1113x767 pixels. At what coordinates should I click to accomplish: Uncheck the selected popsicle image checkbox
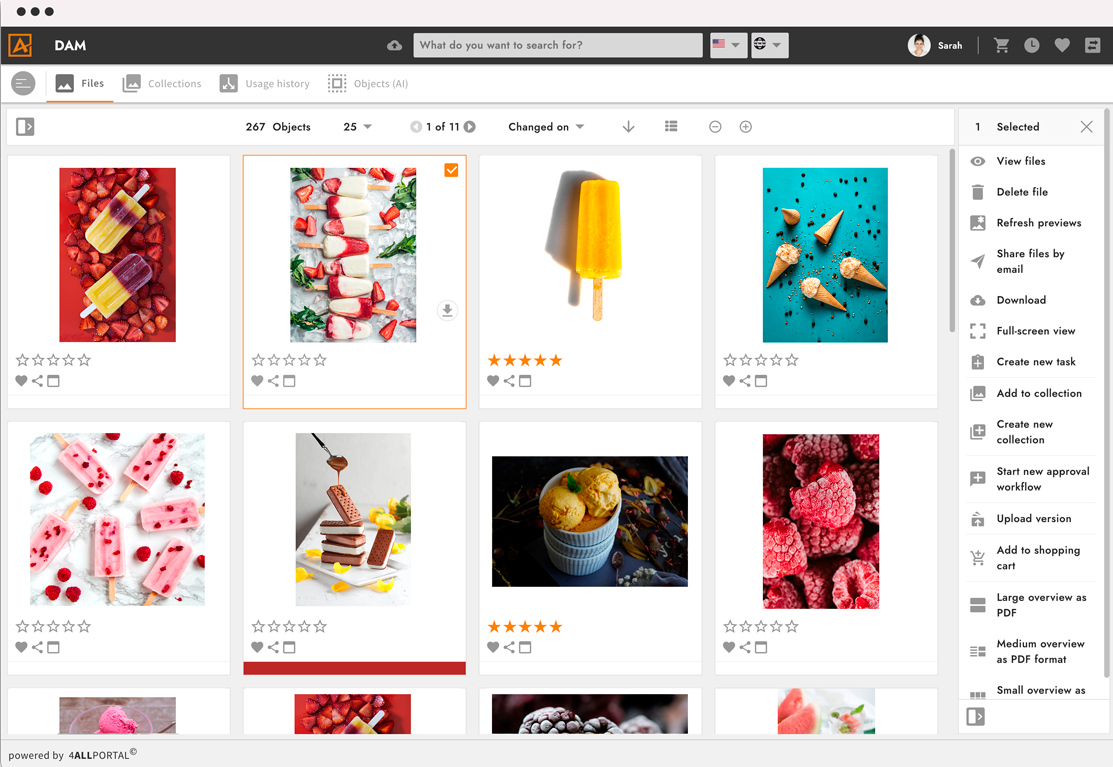(x=451, y=171)
